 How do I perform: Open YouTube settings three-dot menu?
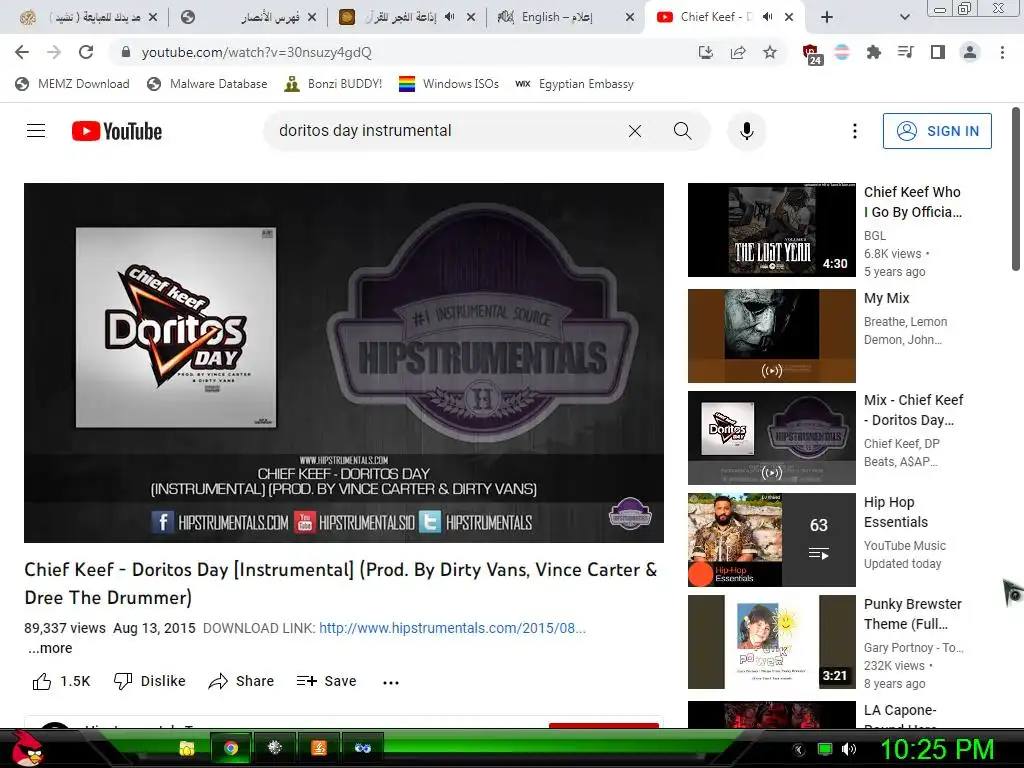(x=854, y=131)
